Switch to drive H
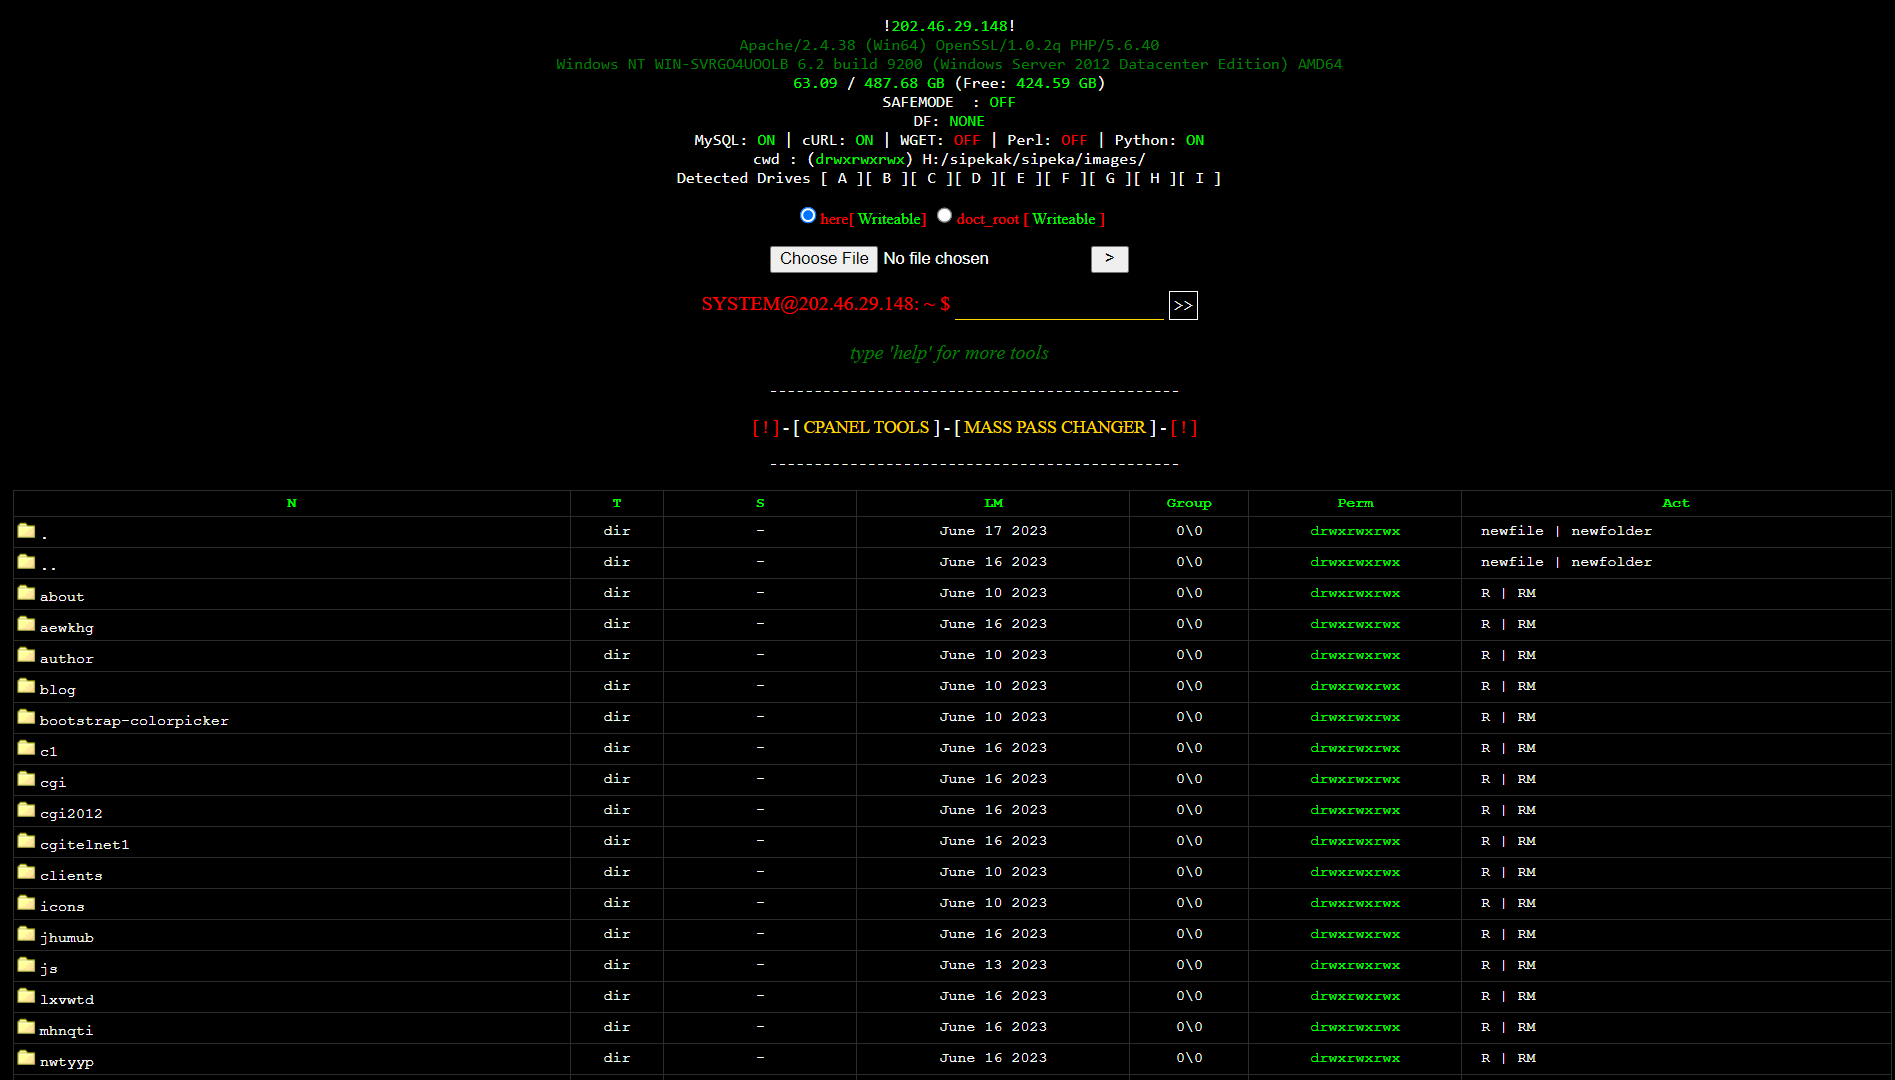The height and width of the screenshot is (1080, 1895). (1155, 178)
